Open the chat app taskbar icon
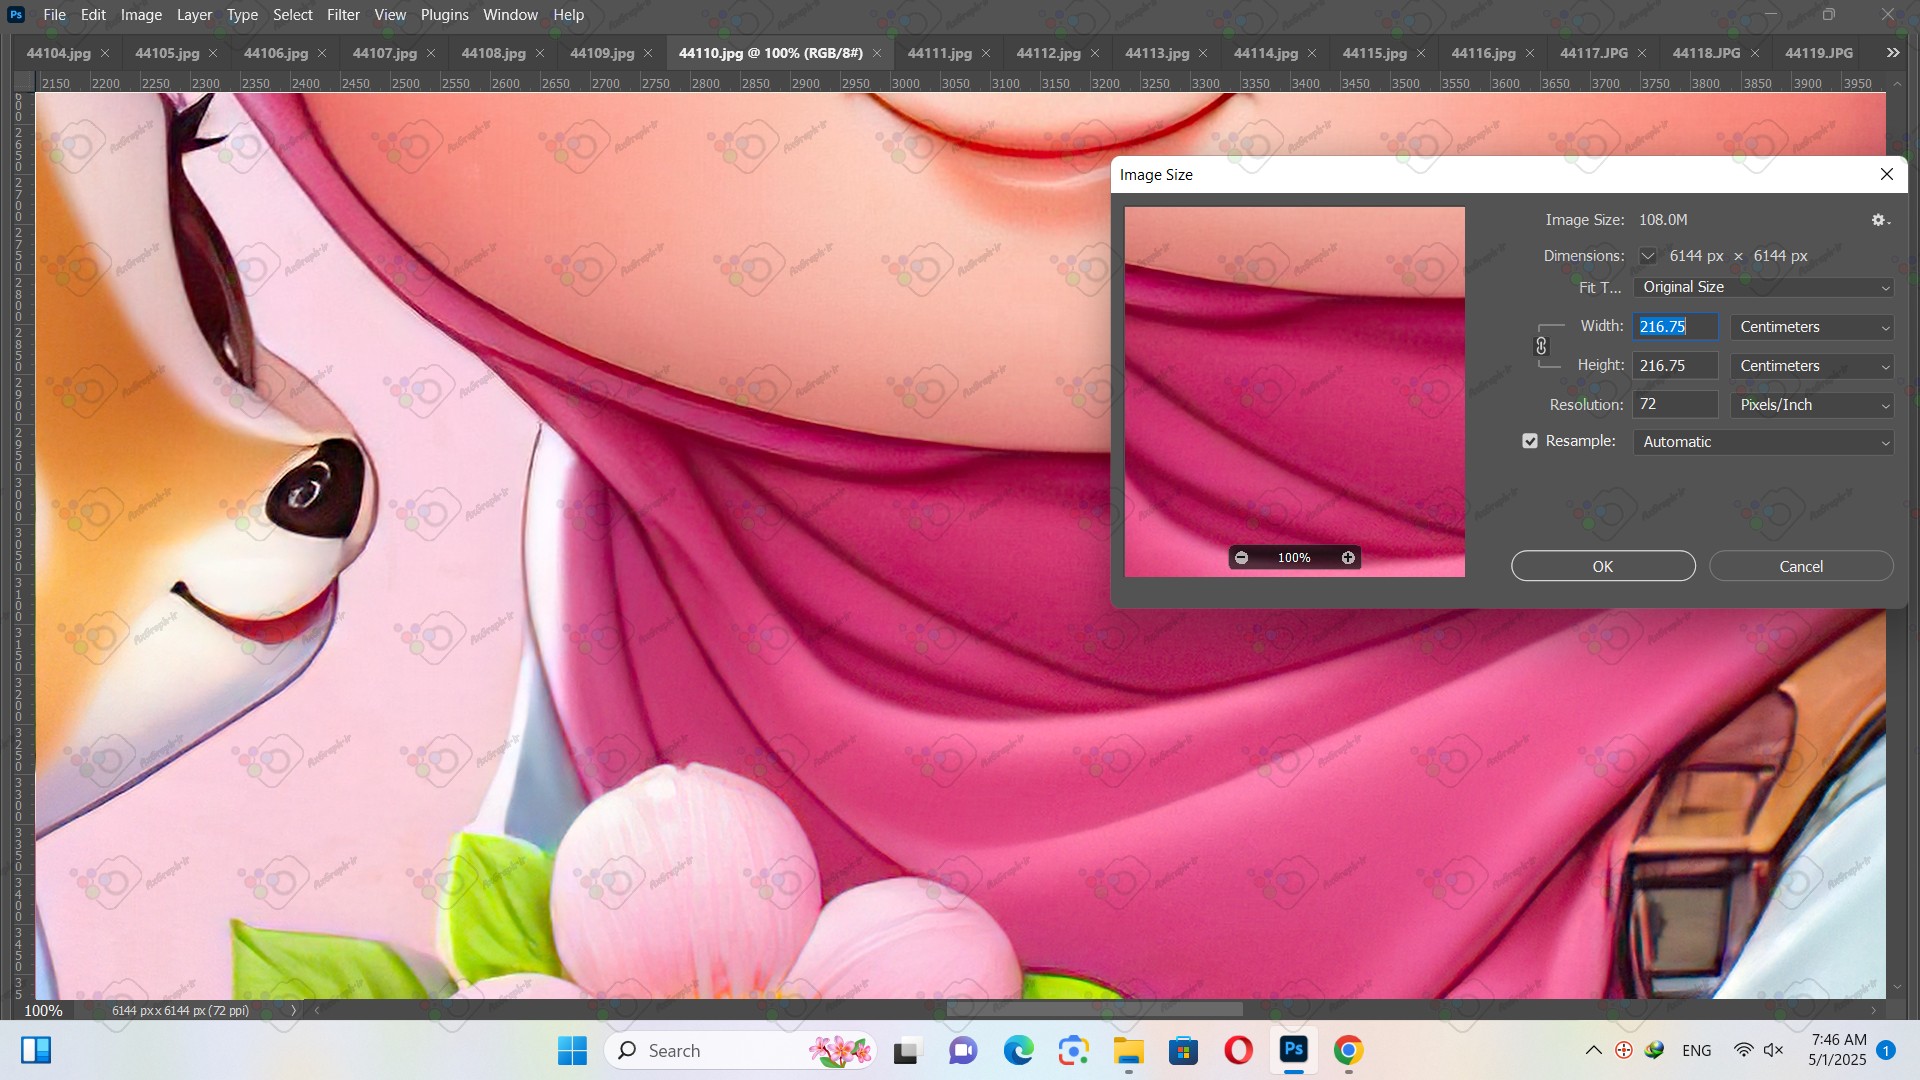Viewport: 1920px width, 1080px height. coord(963,1050)
